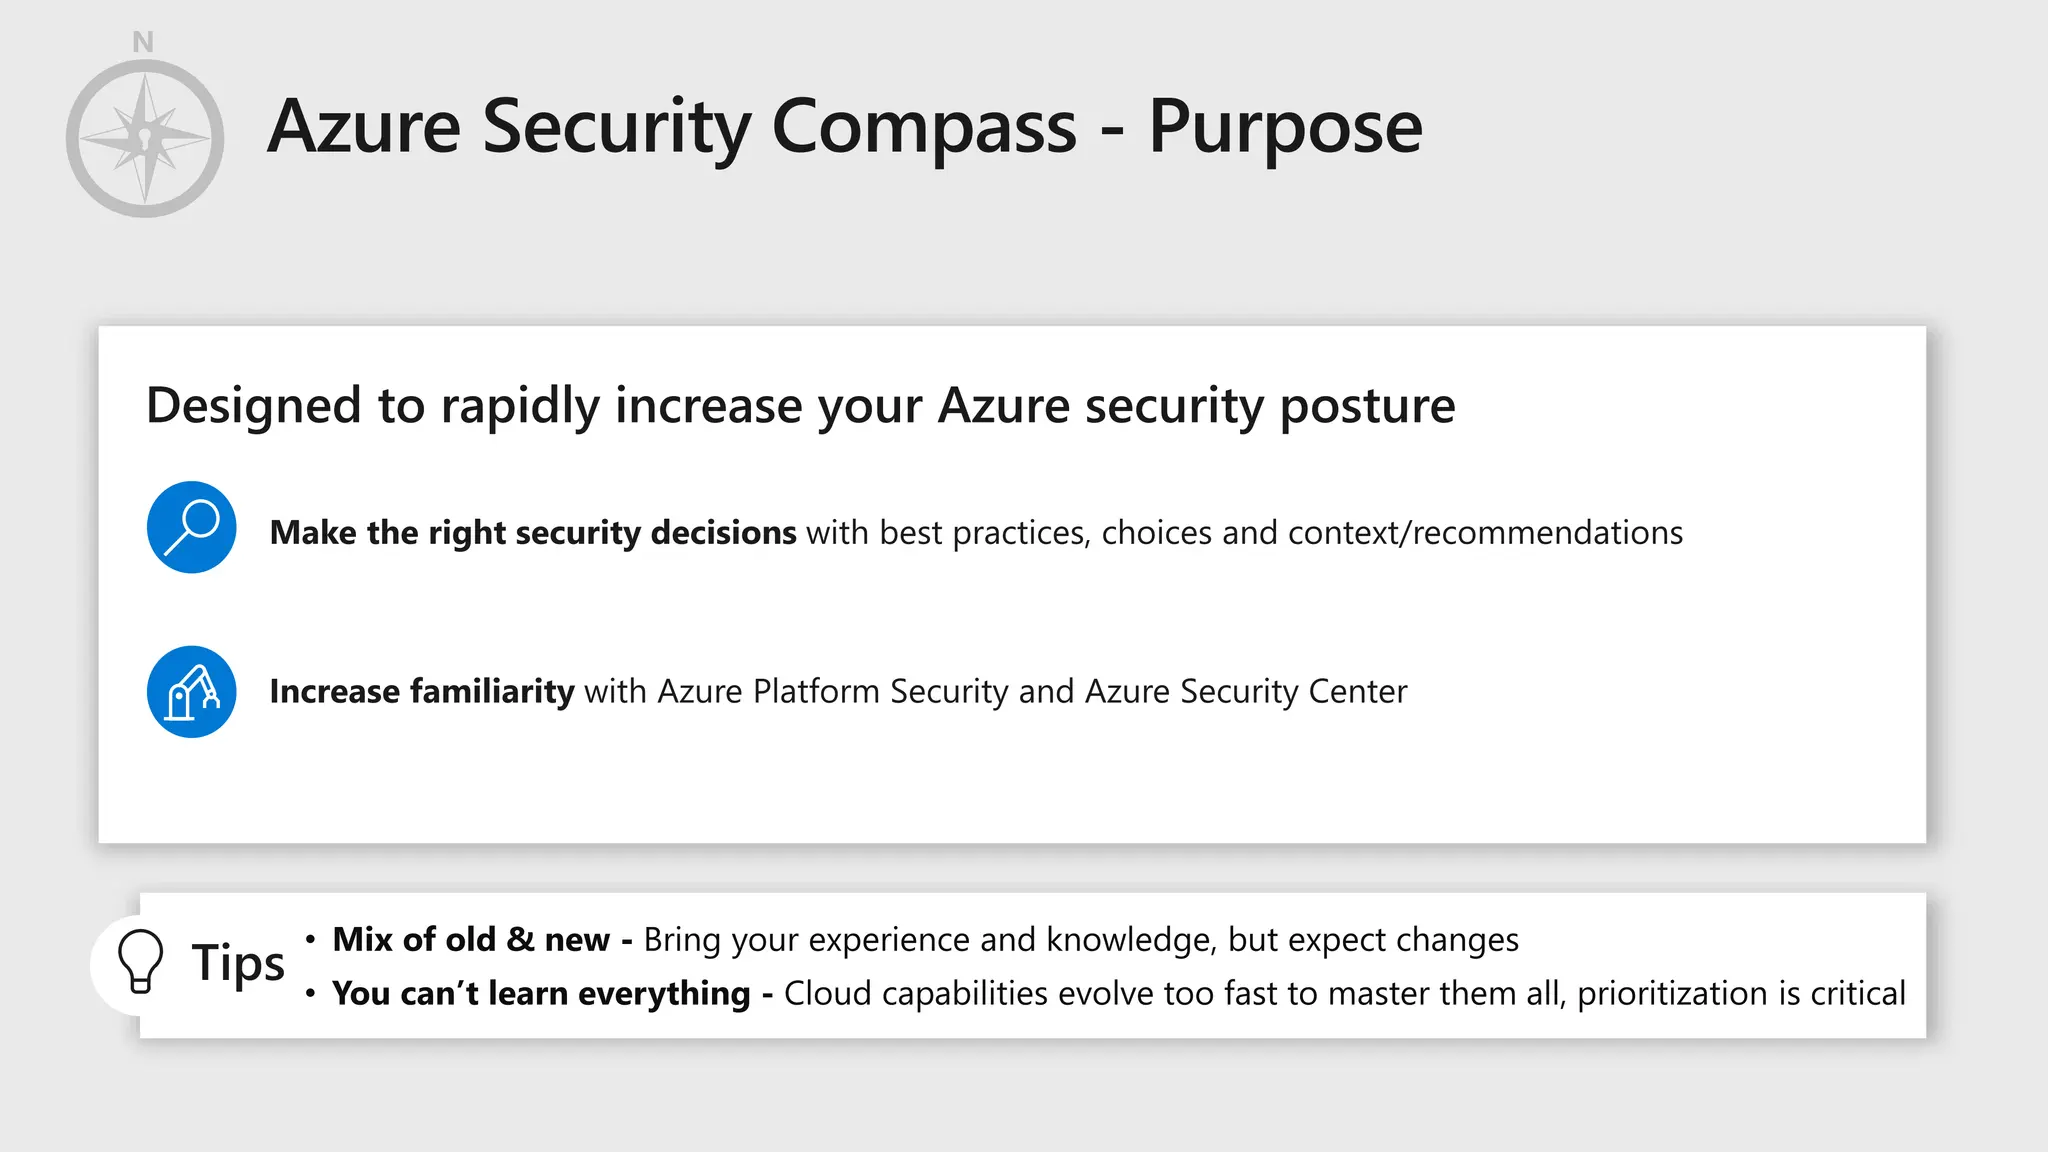Click the bullet before 'You can't learn everything'
Viewport: 2048px width, 1152px height.
311,994
